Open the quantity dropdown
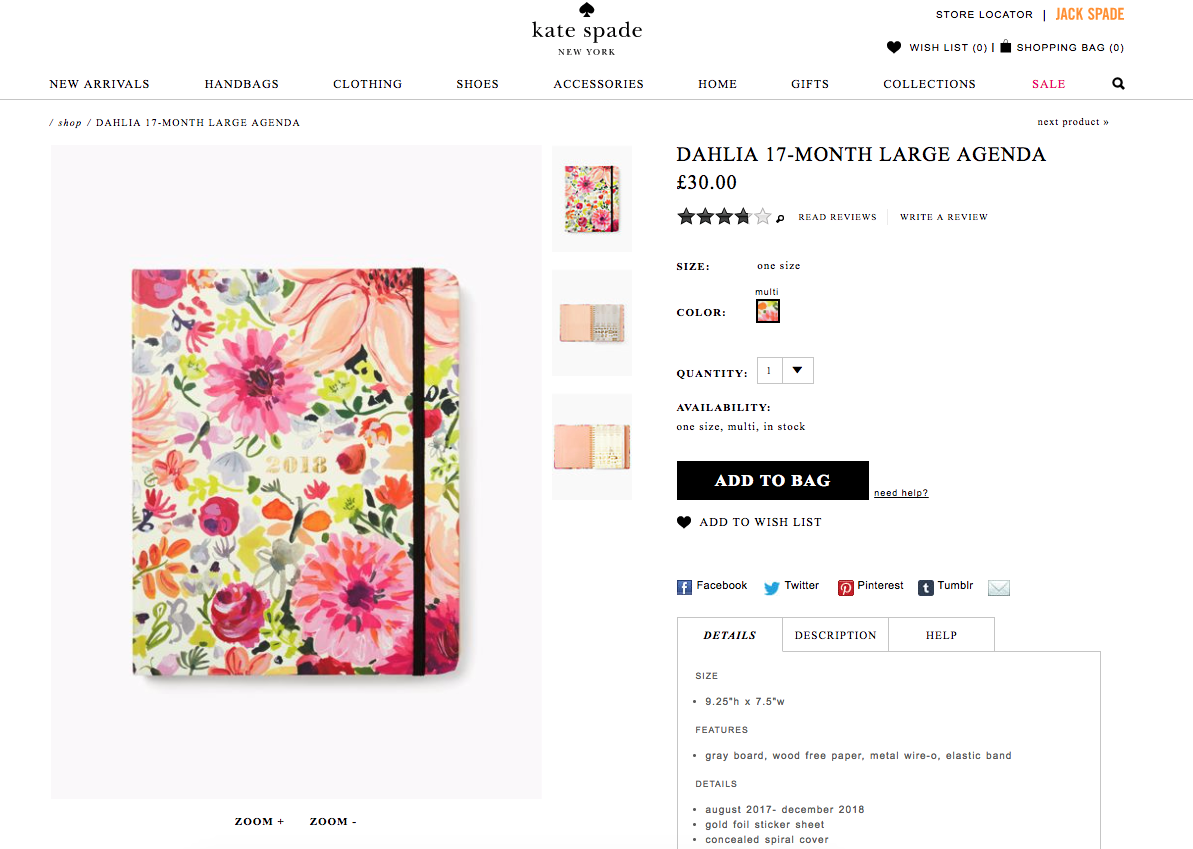Viewport: 1193px width, 849px height. tap(797, 371)
